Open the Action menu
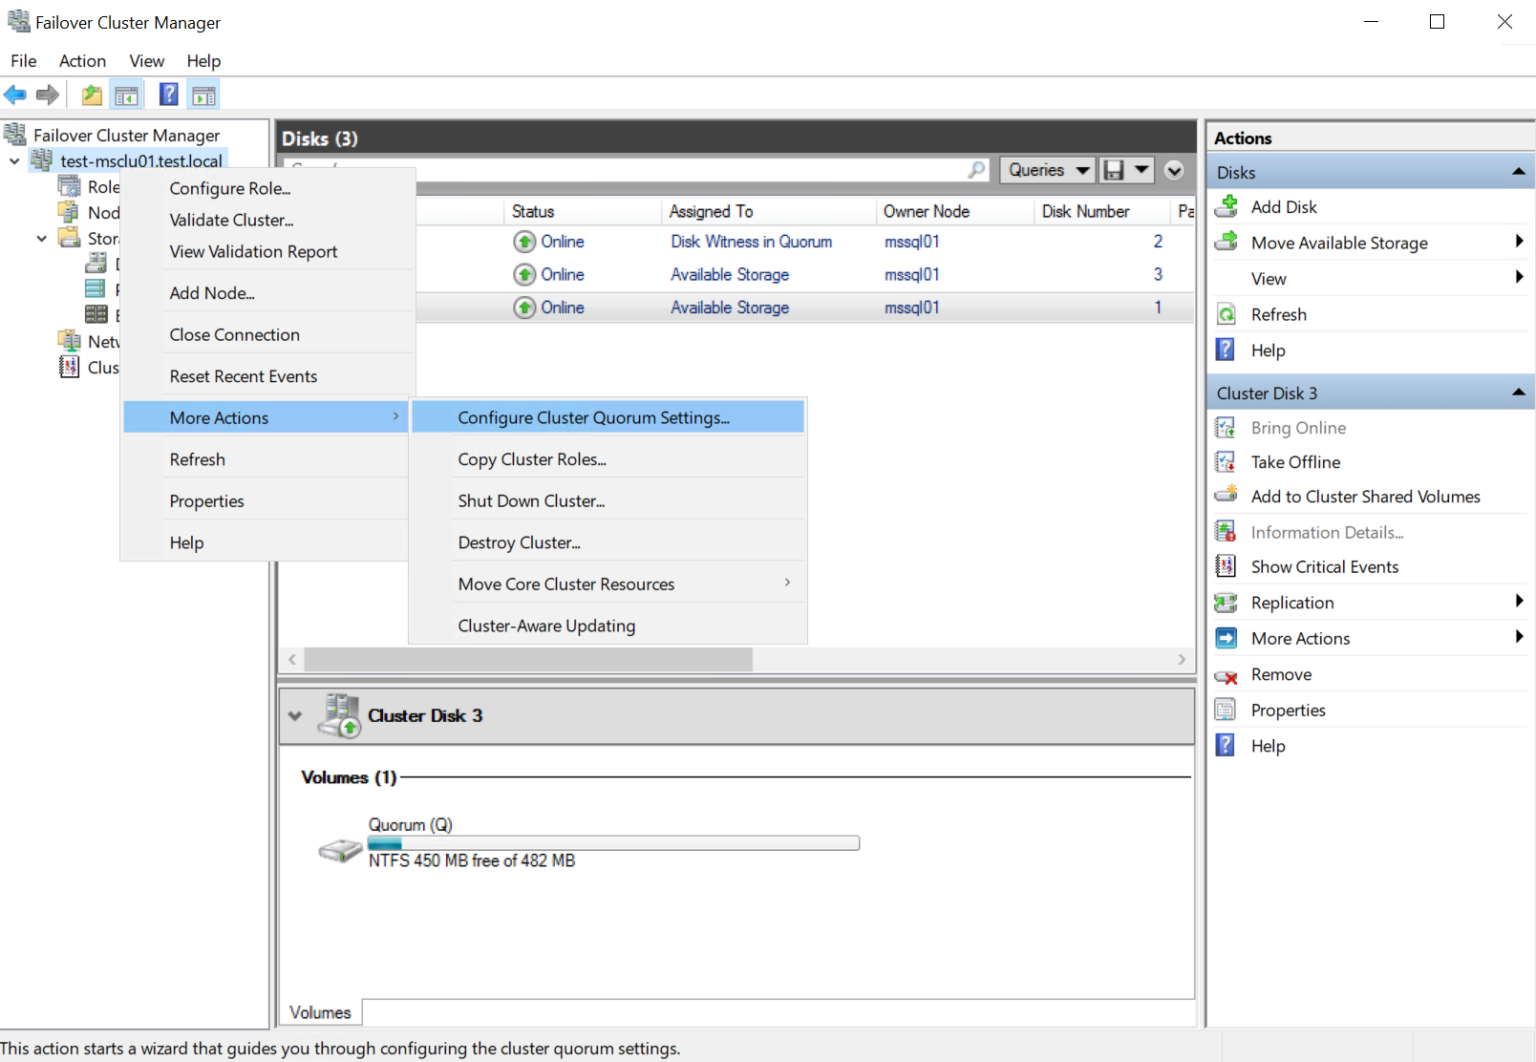Viewport: 1536px width, 1062px height. (82, 61)
